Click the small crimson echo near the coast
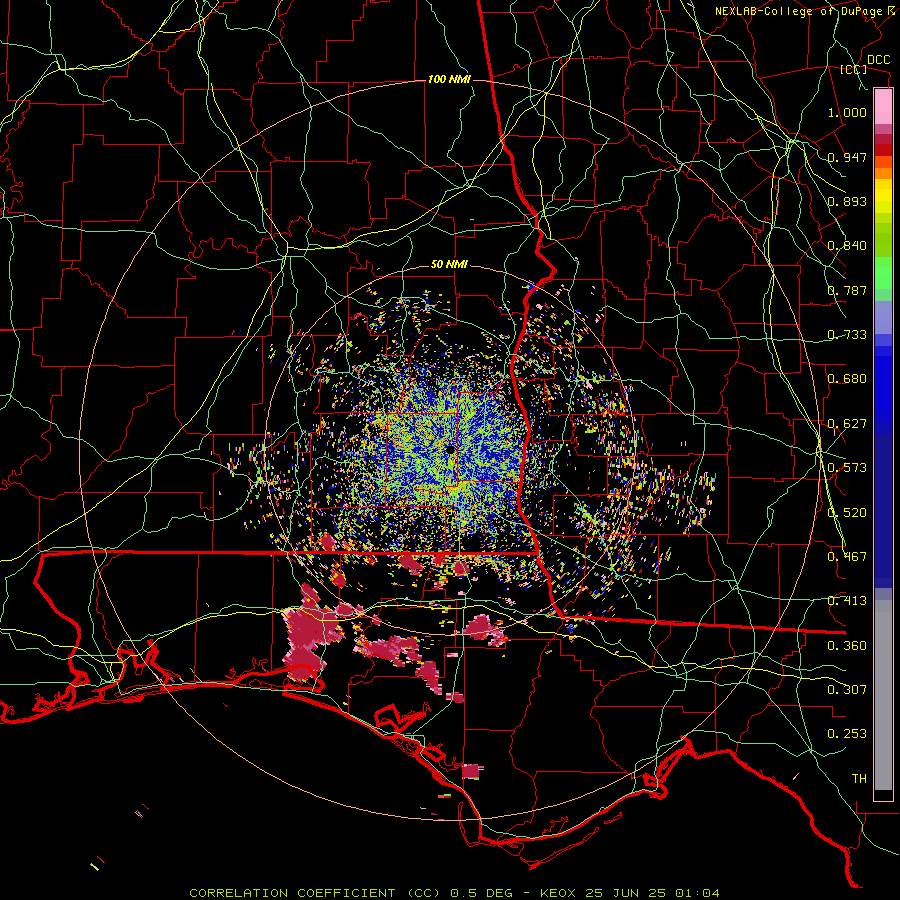Screen dimensions: 900x900 click(x=471, y=771)
